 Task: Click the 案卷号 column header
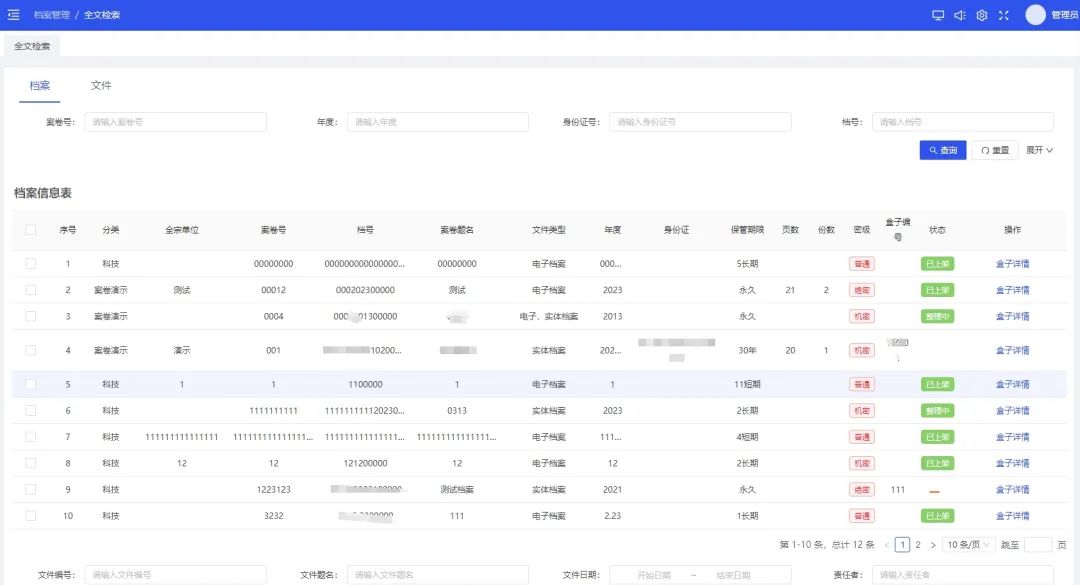[273, 229]
